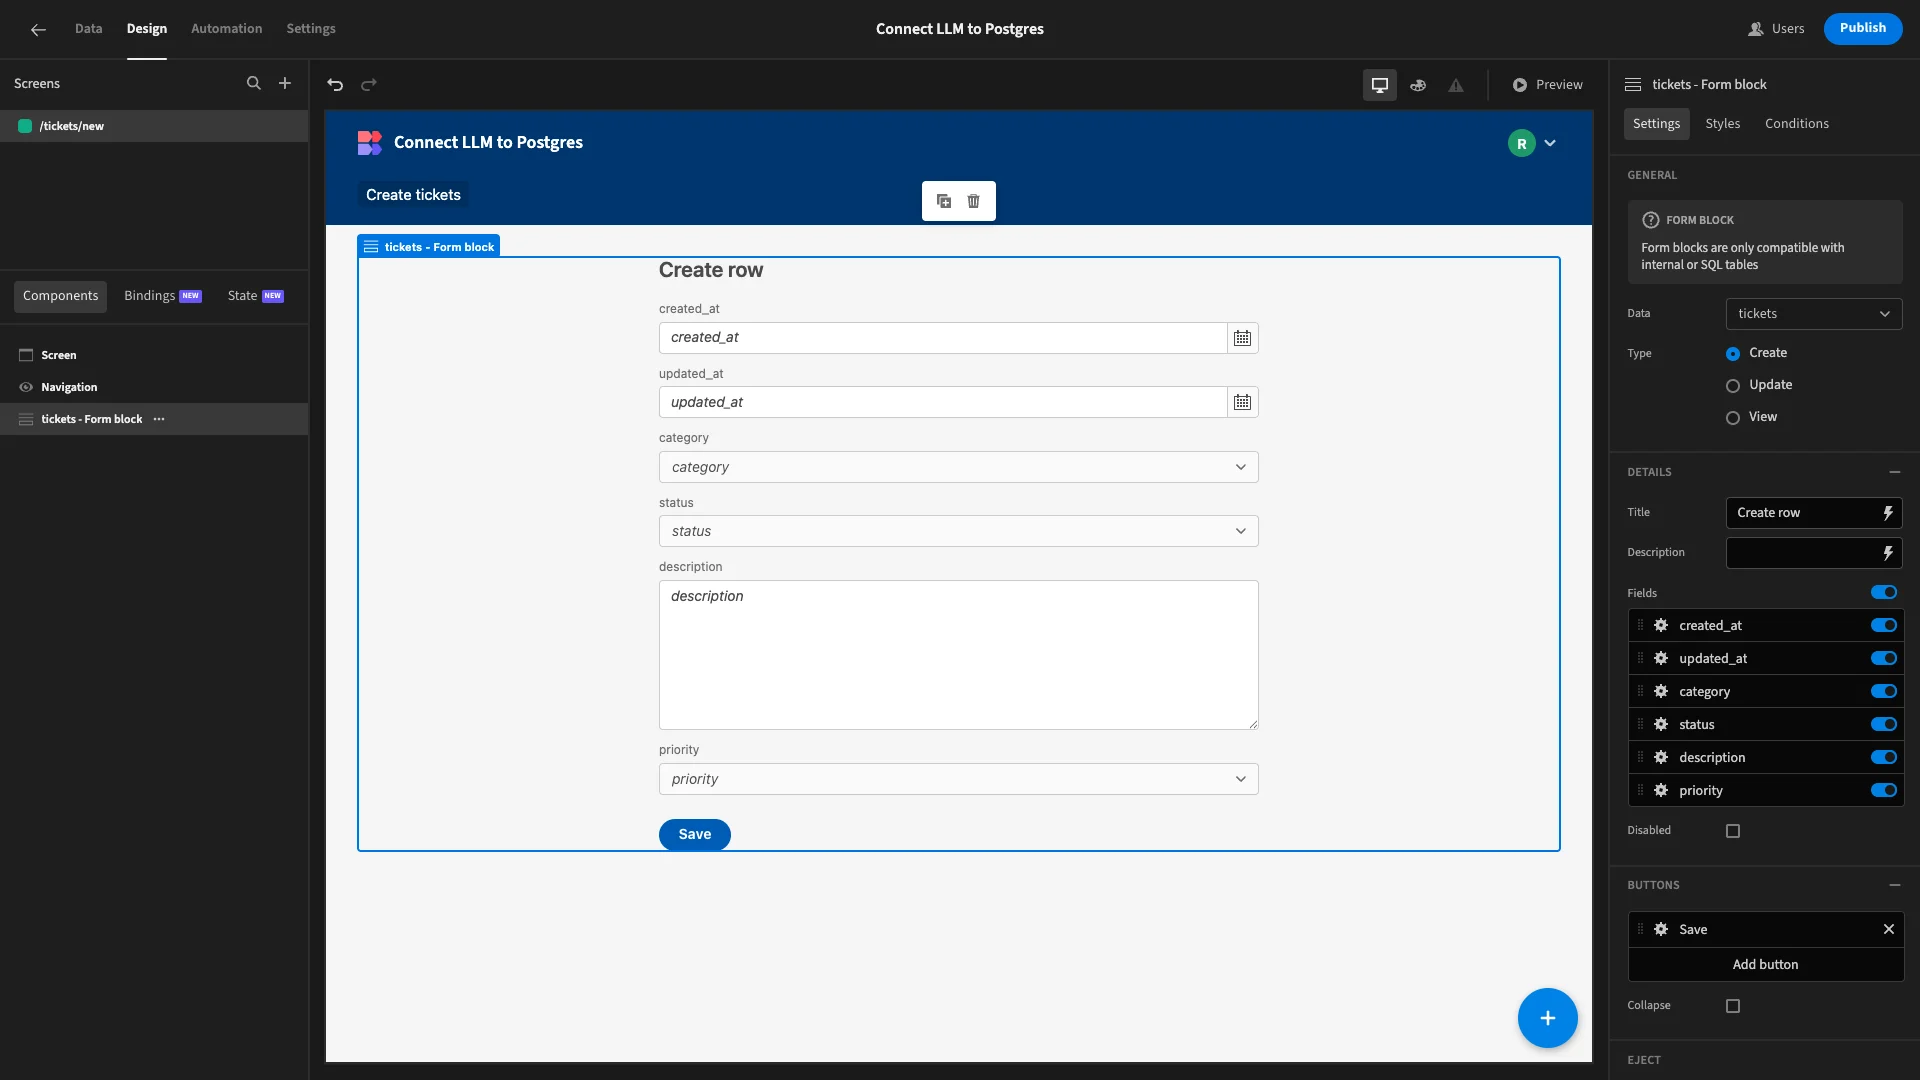The width and height of the screenshot is (1920, 1080).
Task: Open the top Settings tab
Action: pyautogui.click(x=311, y=29)
